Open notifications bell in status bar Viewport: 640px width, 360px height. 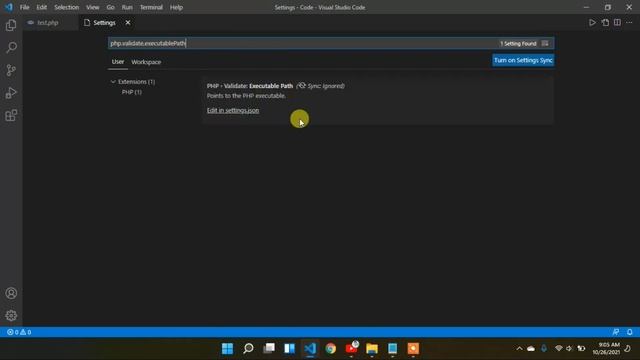630,332
